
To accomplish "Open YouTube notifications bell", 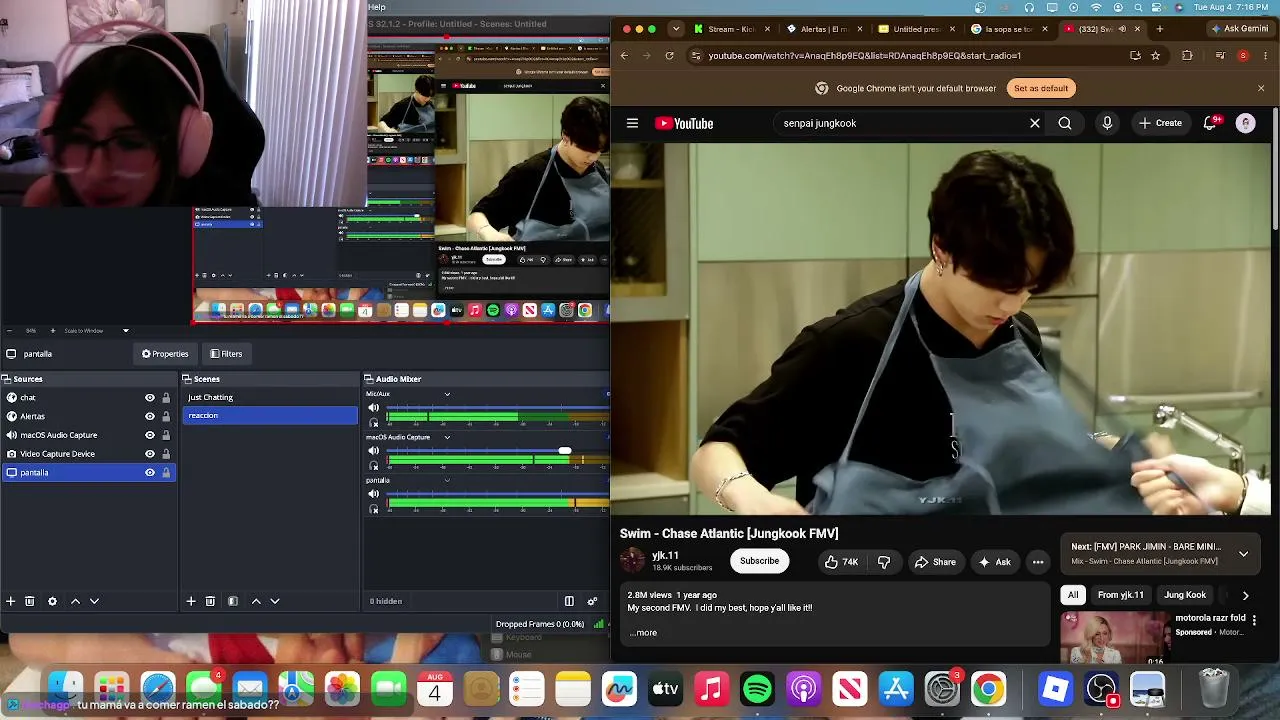I will click(1211, 123).
